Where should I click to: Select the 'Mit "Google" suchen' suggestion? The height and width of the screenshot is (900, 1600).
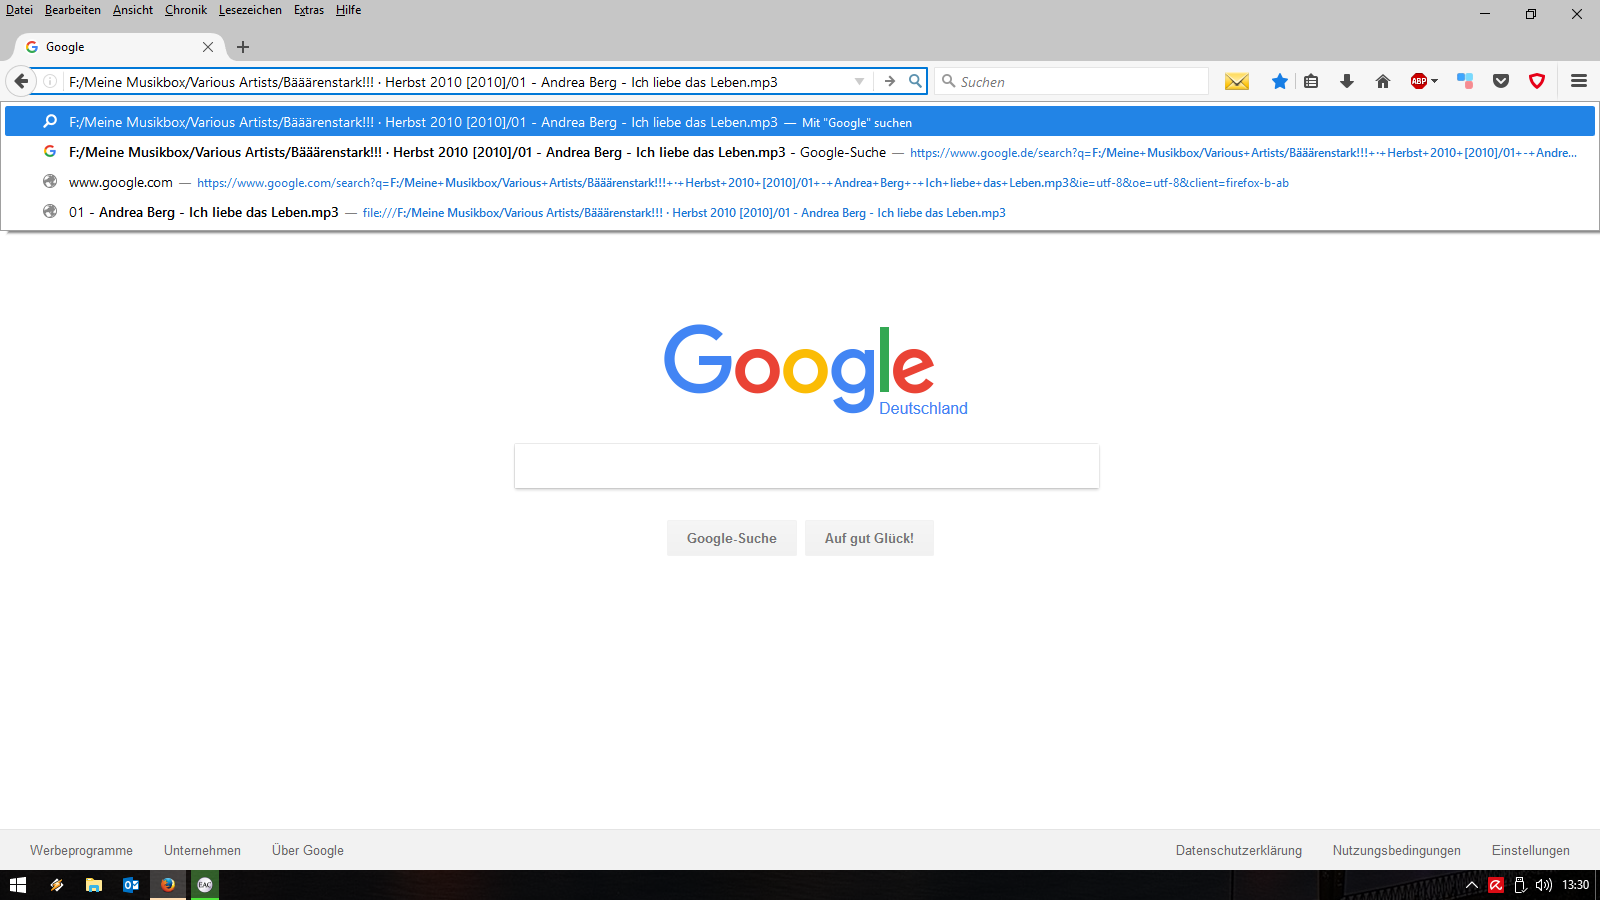pyautogui.click(x=800, y=122)
